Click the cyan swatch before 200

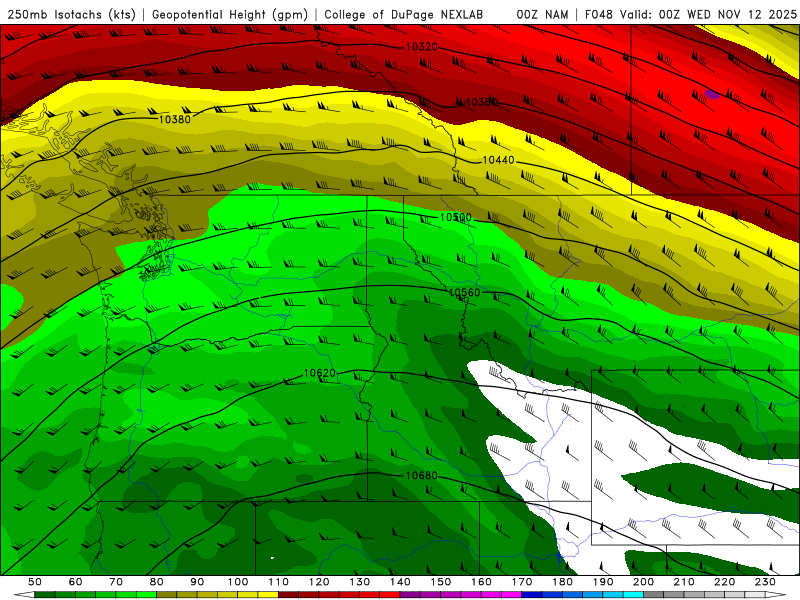pyautogui.click(x=633, y=594)
